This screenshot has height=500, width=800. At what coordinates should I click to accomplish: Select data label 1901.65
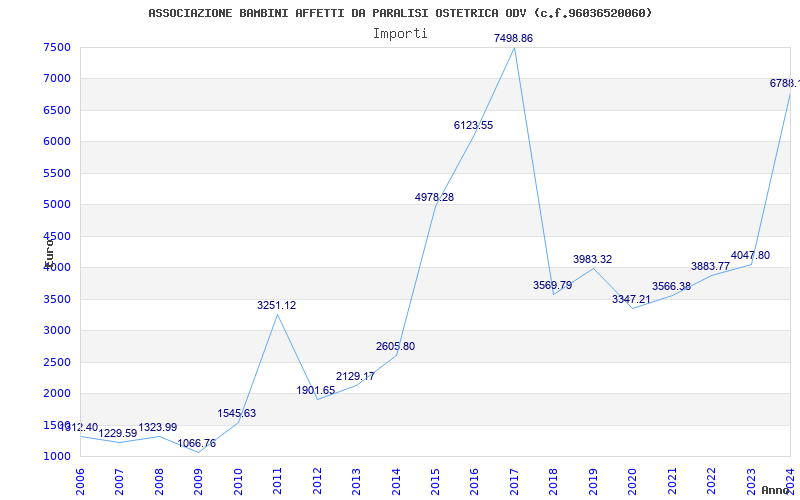(x=316, y=391)
